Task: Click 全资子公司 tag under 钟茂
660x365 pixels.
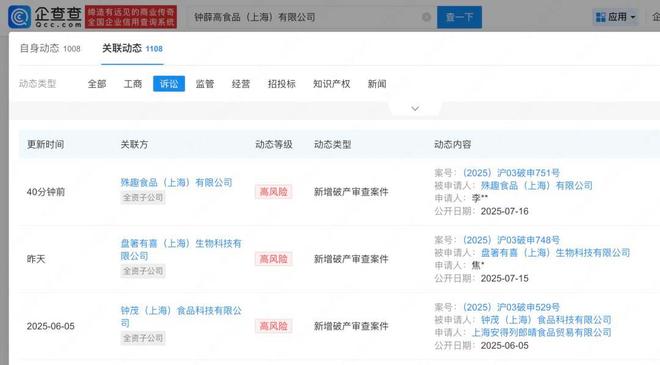Action: pyautogui.click(x=143, y=338)
